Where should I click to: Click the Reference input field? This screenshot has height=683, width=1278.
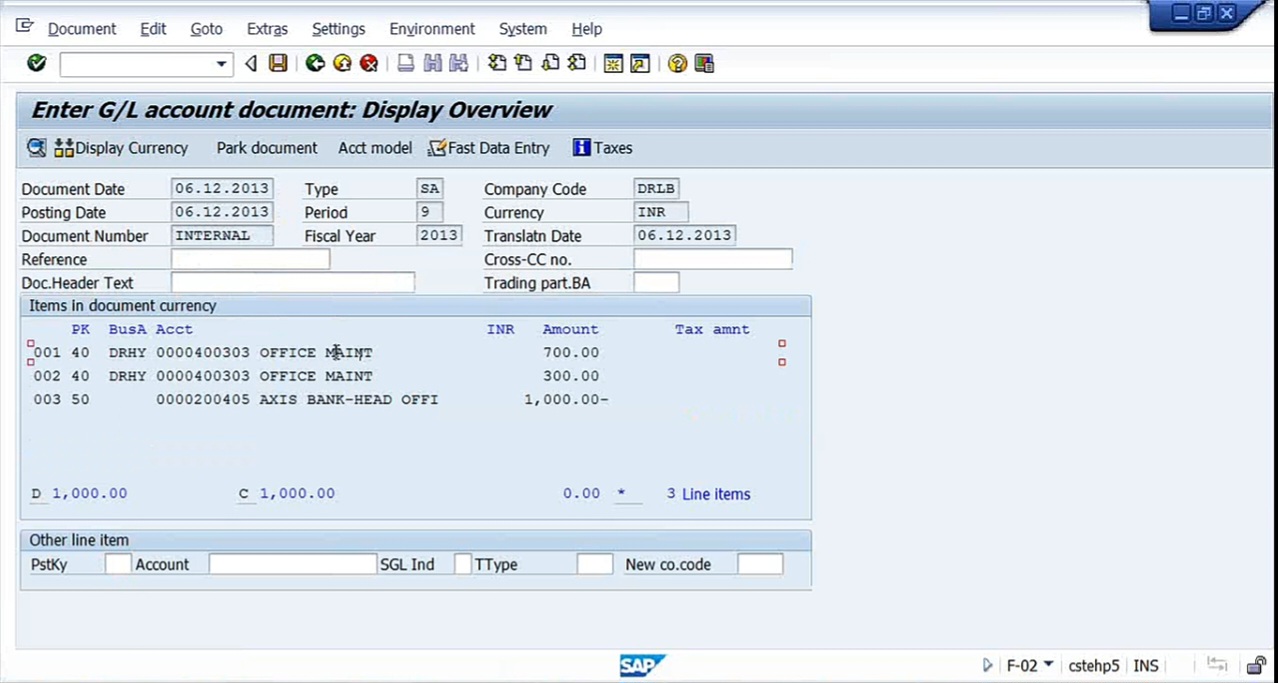click(x=250, y=259)
